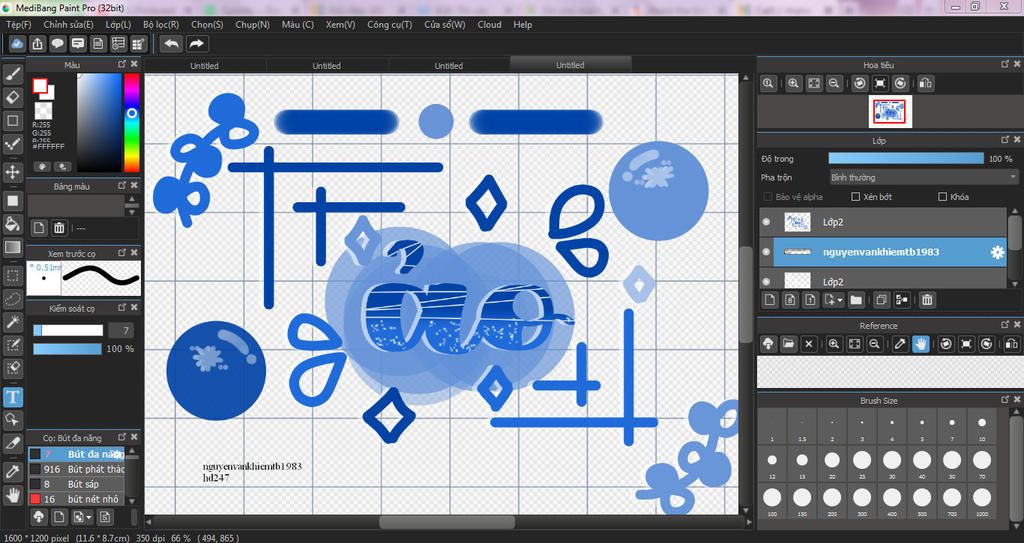This screenshot has width=1024, height=543.
Task: Open settings gear on nguyenvankhiemtb1983 layer
Action: 996,252
